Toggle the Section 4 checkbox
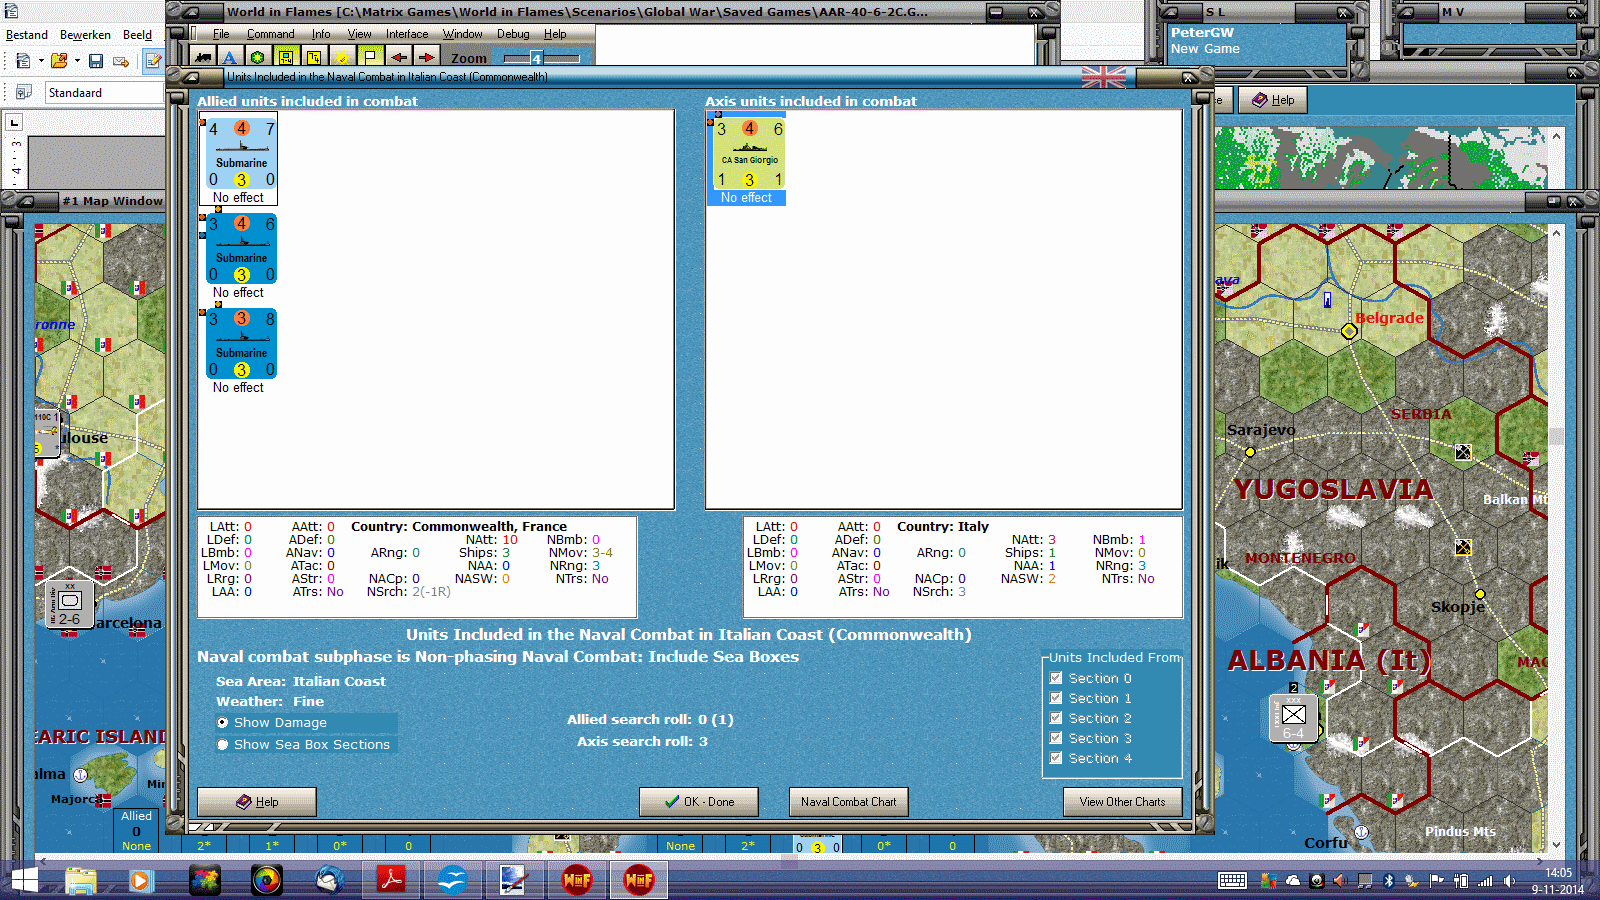 coord(1056,758)
